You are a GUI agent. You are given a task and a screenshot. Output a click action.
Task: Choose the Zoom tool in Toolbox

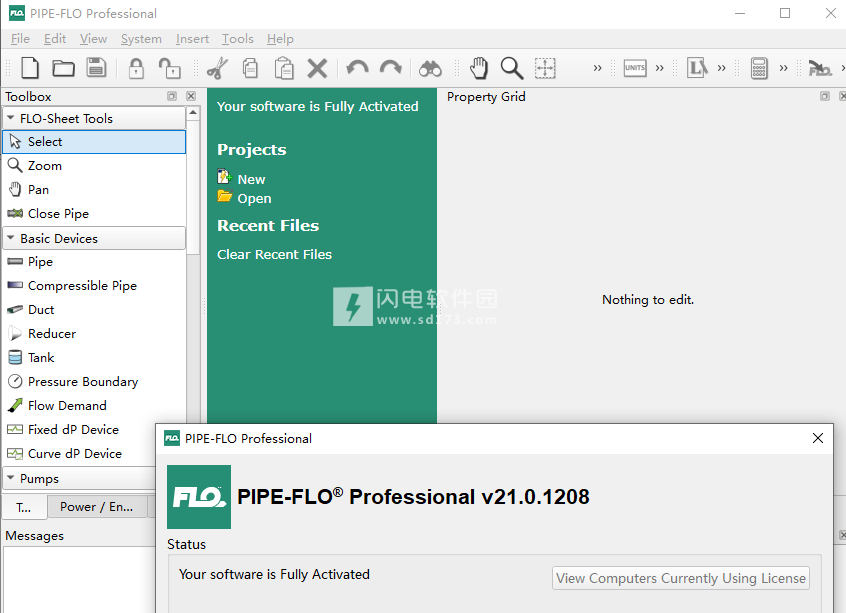pyautogui.click(x=94, y=166)
